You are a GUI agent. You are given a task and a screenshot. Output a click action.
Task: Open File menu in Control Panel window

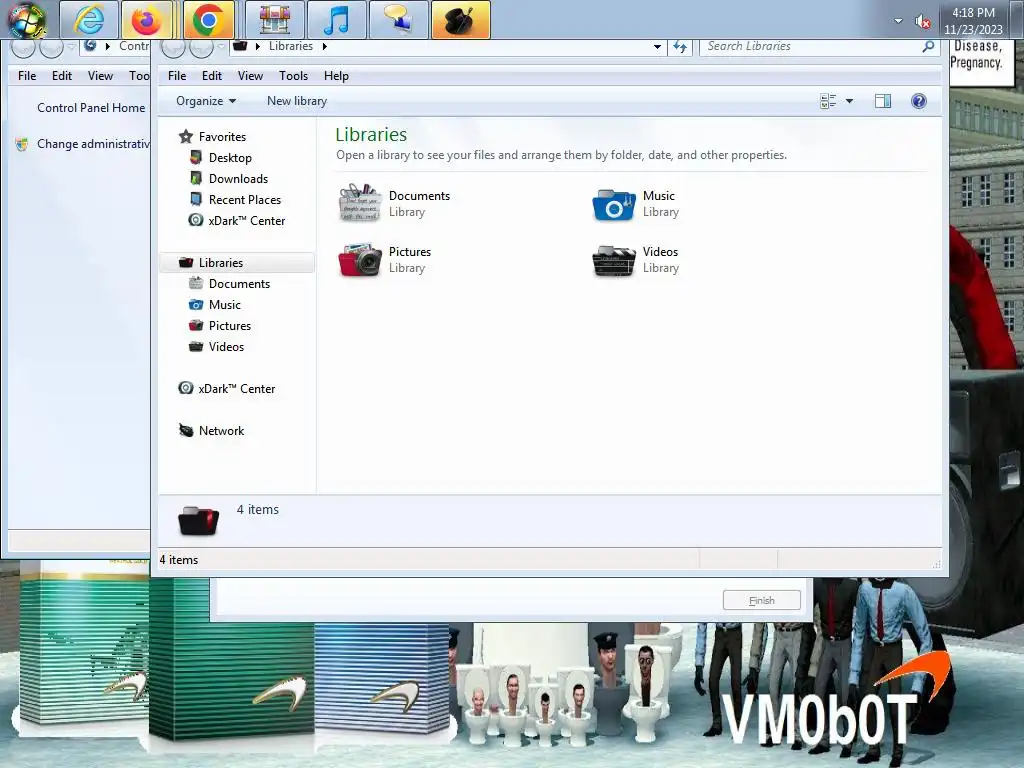click(27, 76)
